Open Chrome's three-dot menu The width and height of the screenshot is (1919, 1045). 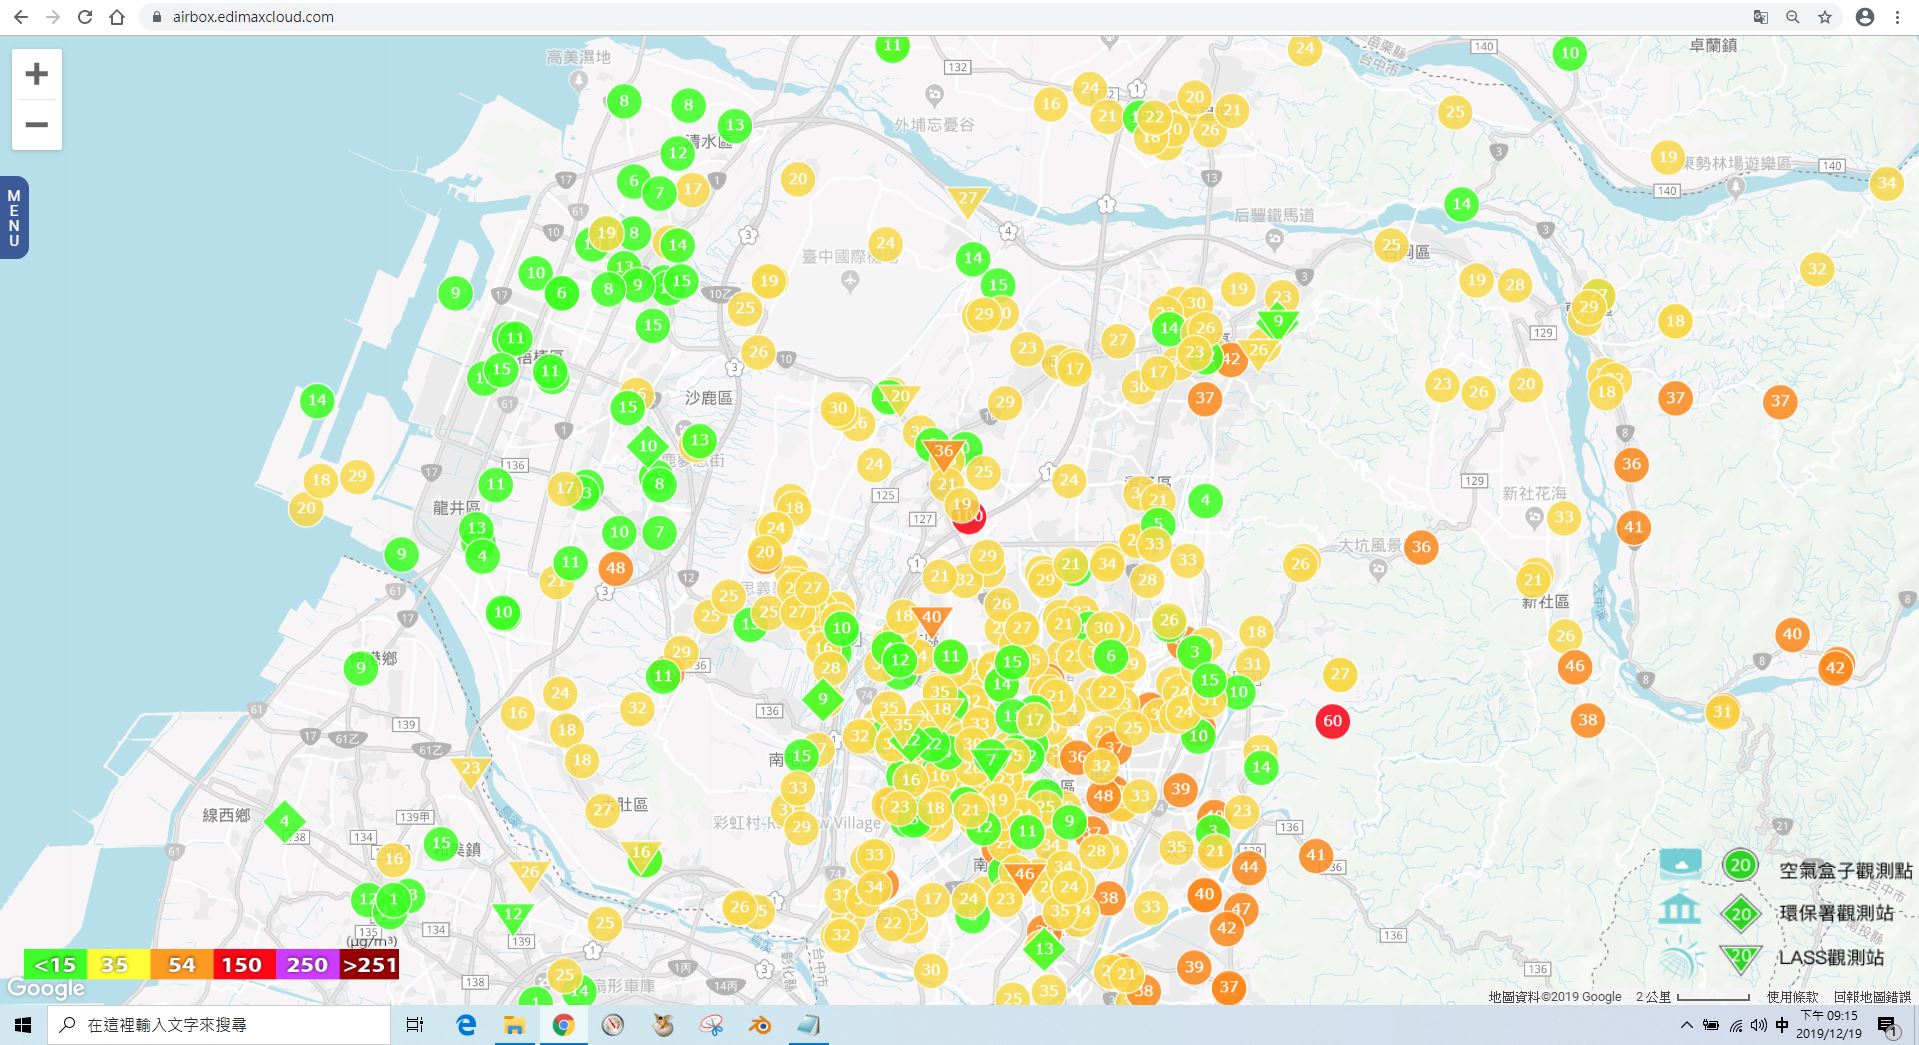tap(1897, 17)
